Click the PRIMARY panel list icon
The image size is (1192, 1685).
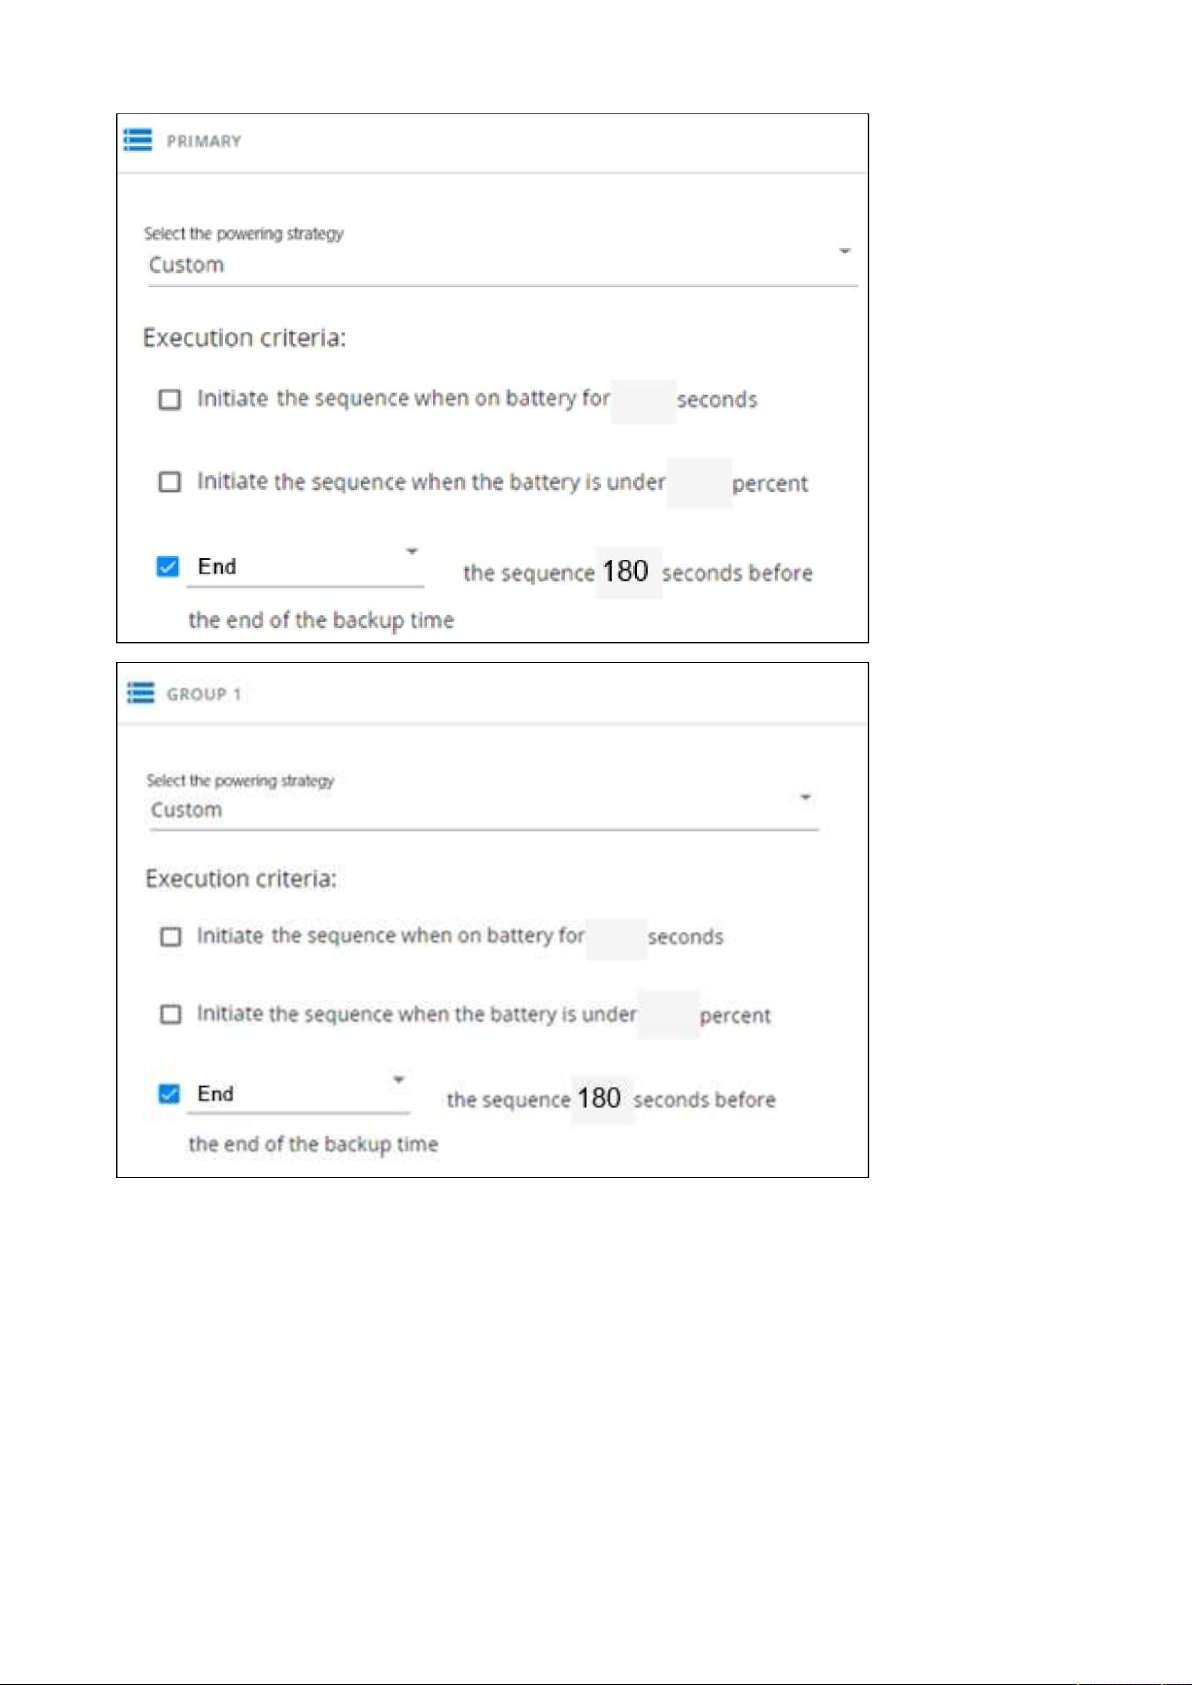pyautogui.click(x=138, y=140)
